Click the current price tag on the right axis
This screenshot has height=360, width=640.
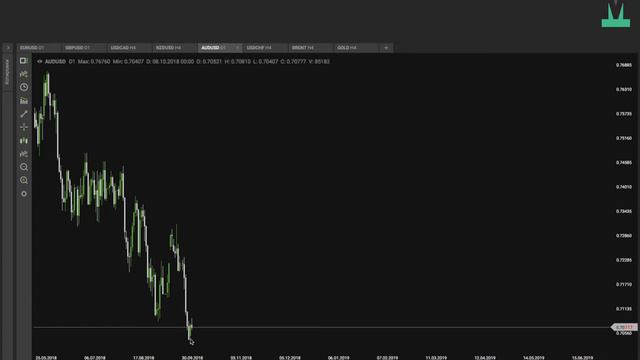624,327
